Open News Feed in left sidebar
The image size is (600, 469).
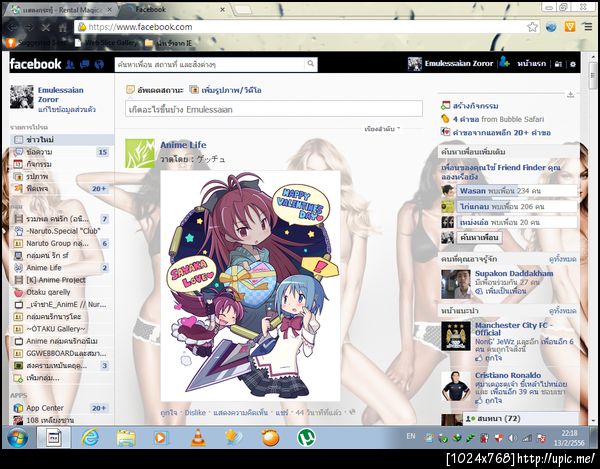point(61,140)
